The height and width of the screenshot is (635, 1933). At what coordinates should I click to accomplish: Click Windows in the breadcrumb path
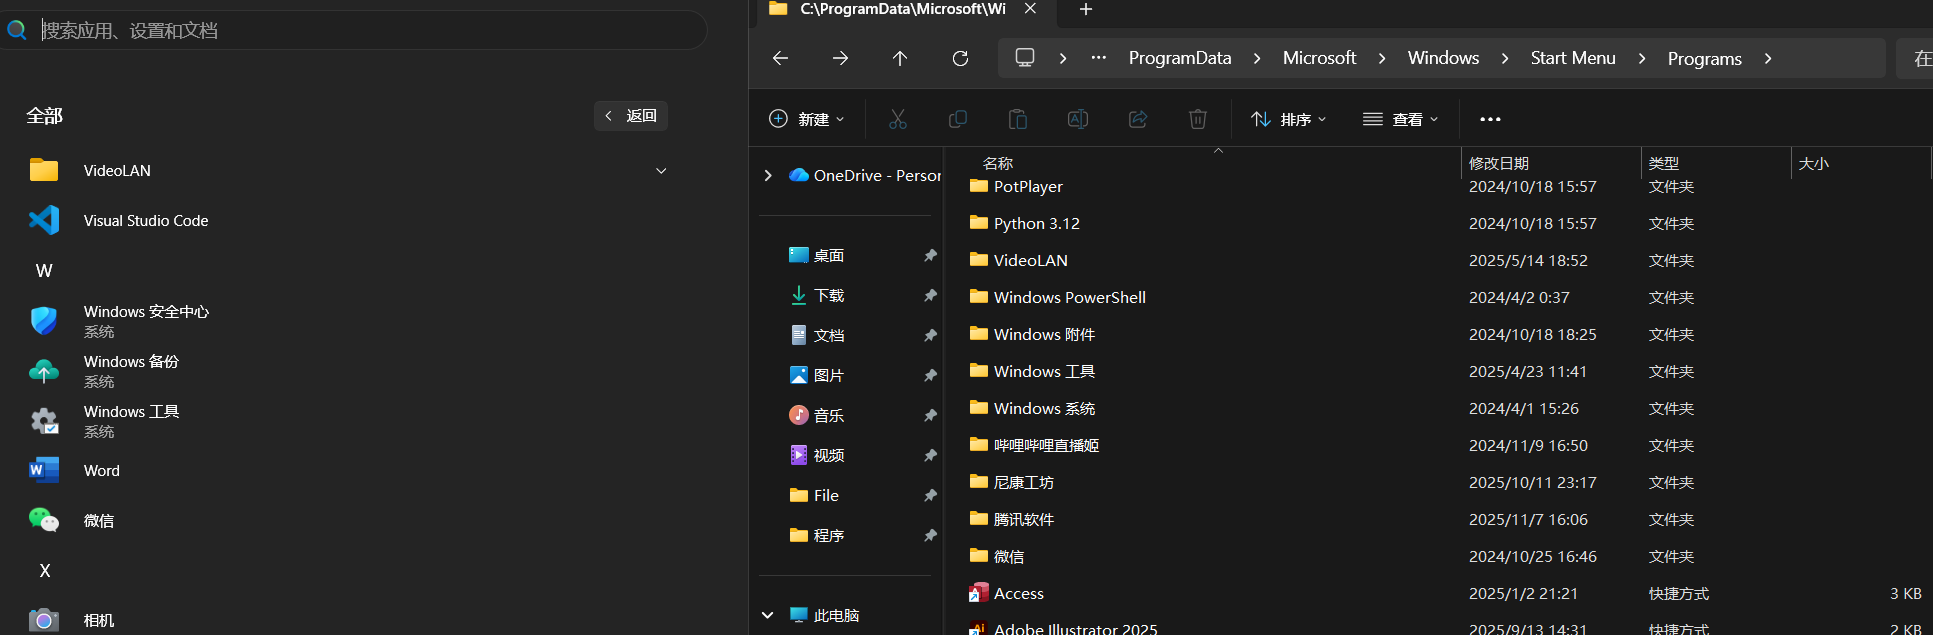click(1443, 58)
